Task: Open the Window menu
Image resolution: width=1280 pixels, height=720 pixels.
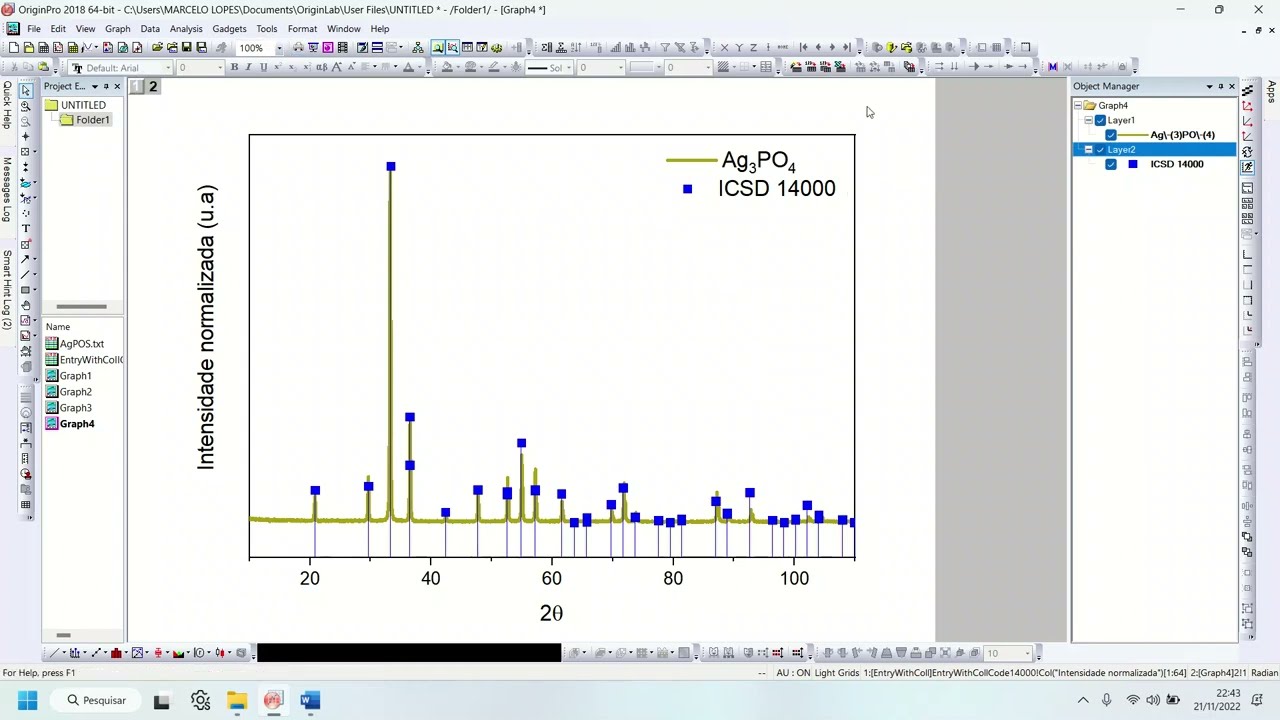Action: (x=343, y=28)
